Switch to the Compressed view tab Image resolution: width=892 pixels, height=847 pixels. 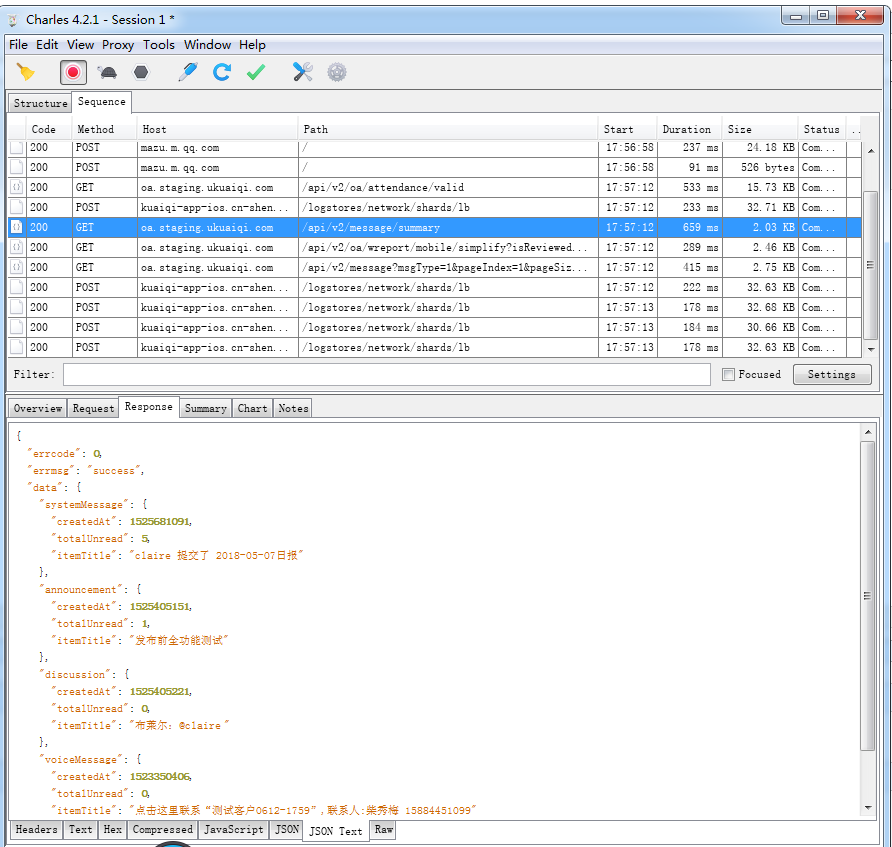point(163,829)
